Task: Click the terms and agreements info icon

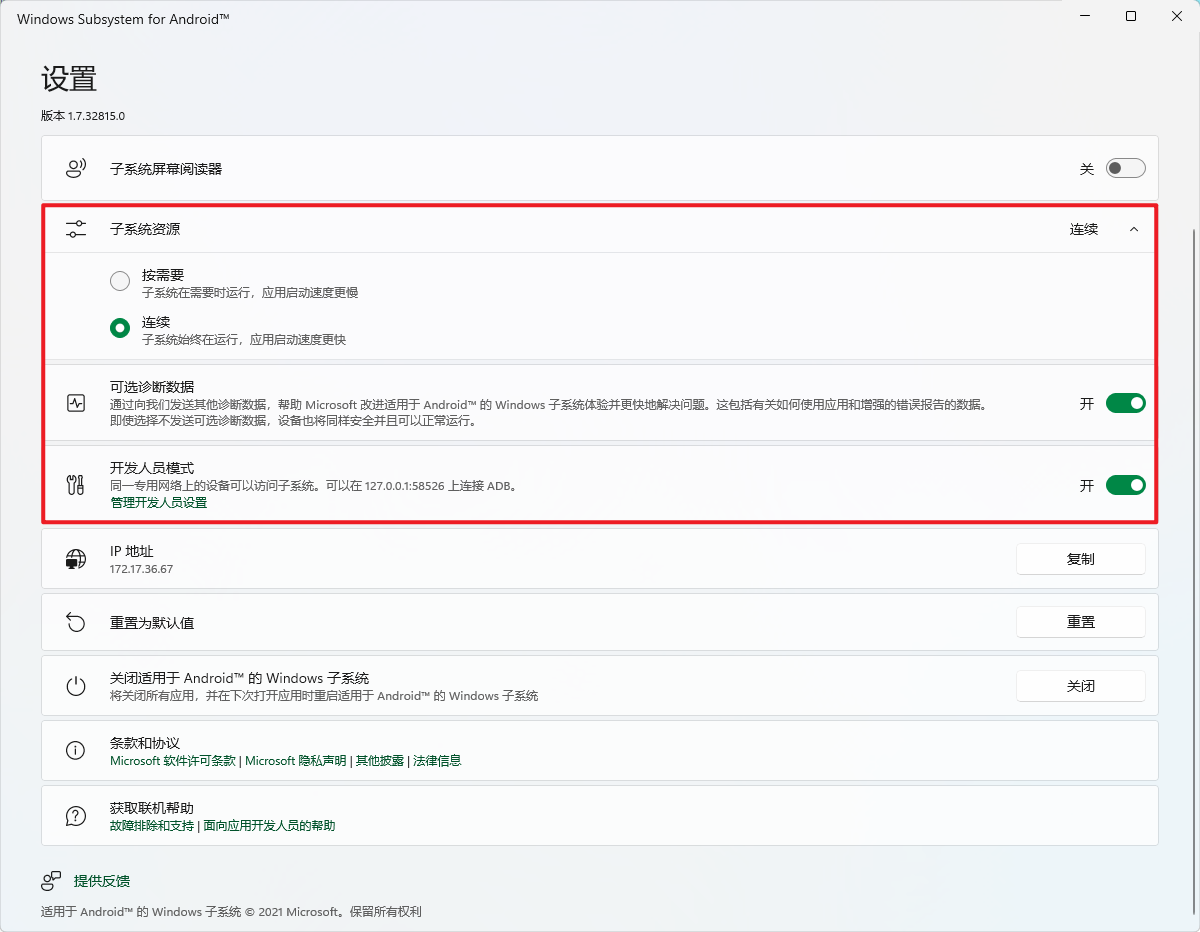Action: 76,750
